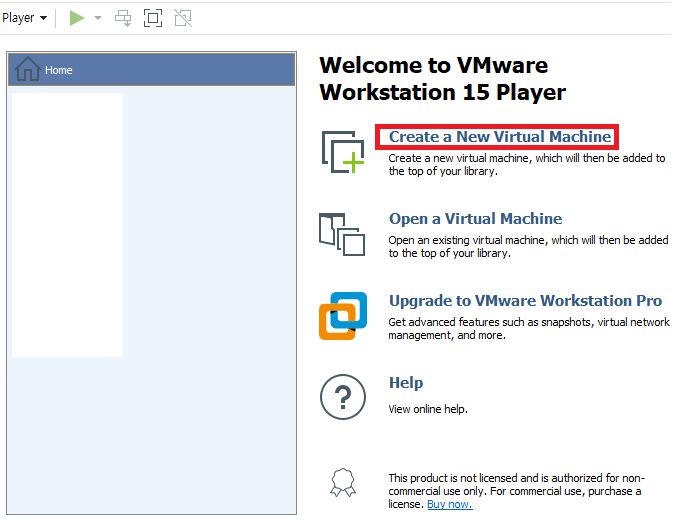The image size is (689, 527).
Task: Select Home in the library sidebar
Action: click(152, 69)
